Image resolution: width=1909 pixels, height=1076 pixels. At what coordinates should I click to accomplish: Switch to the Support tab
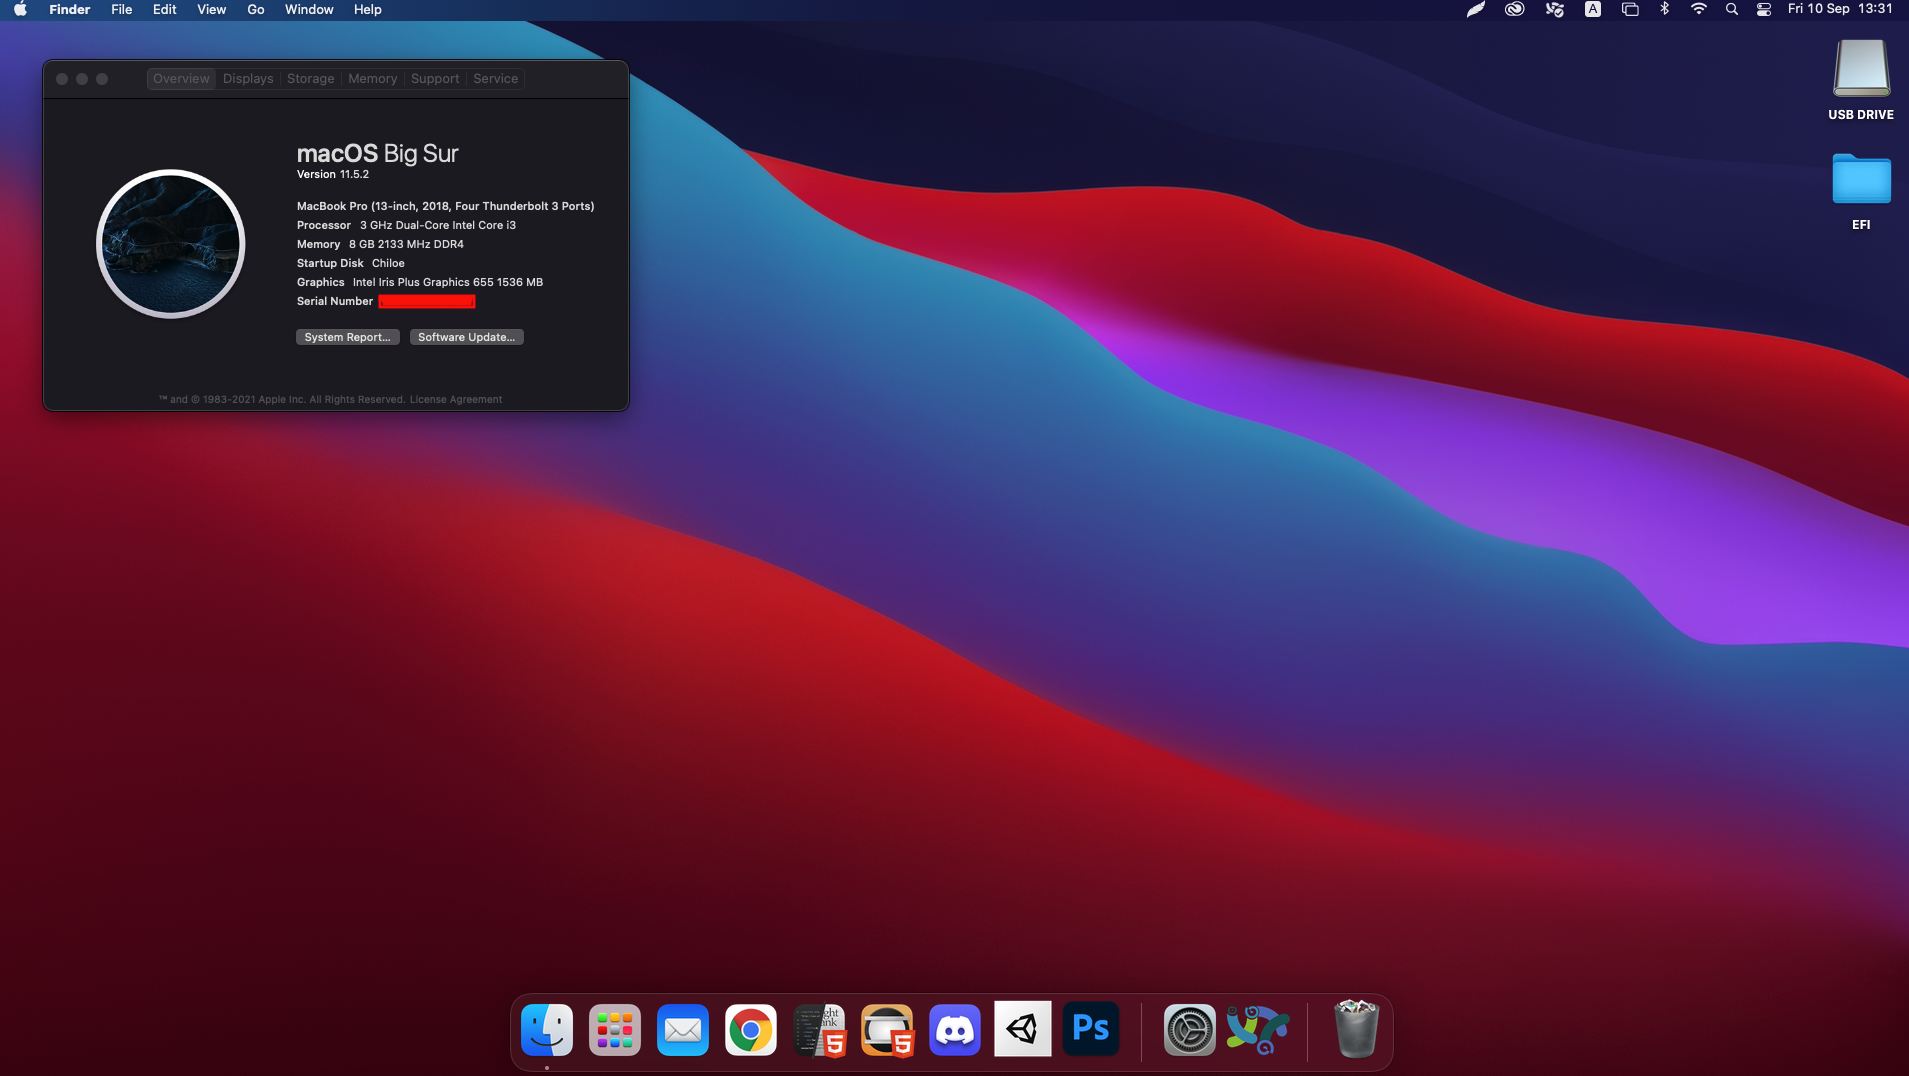coord(435,79)
